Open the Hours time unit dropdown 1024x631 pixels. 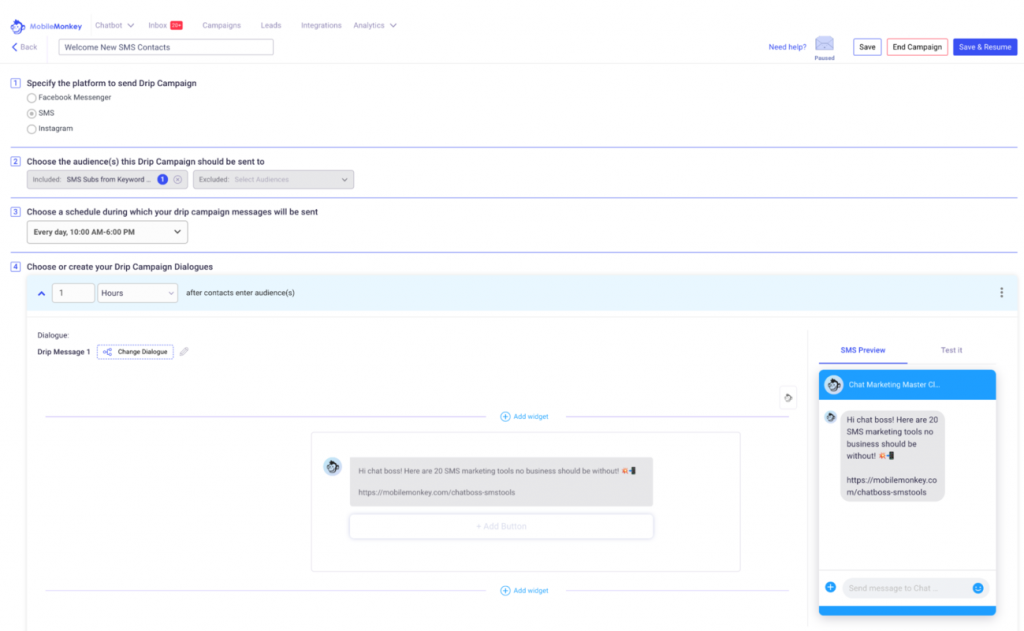pos(137,293)
